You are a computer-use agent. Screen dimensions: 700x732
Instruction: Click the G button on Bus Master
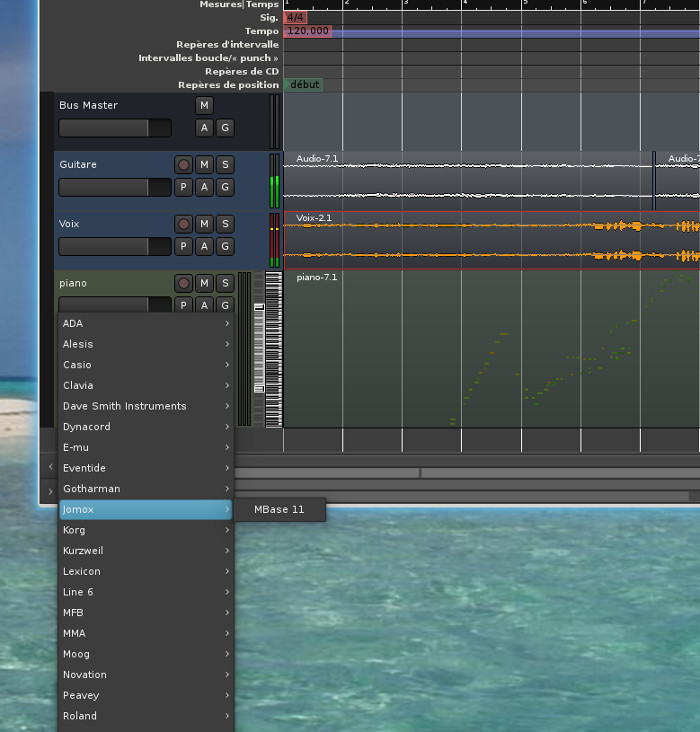point(225,128)
